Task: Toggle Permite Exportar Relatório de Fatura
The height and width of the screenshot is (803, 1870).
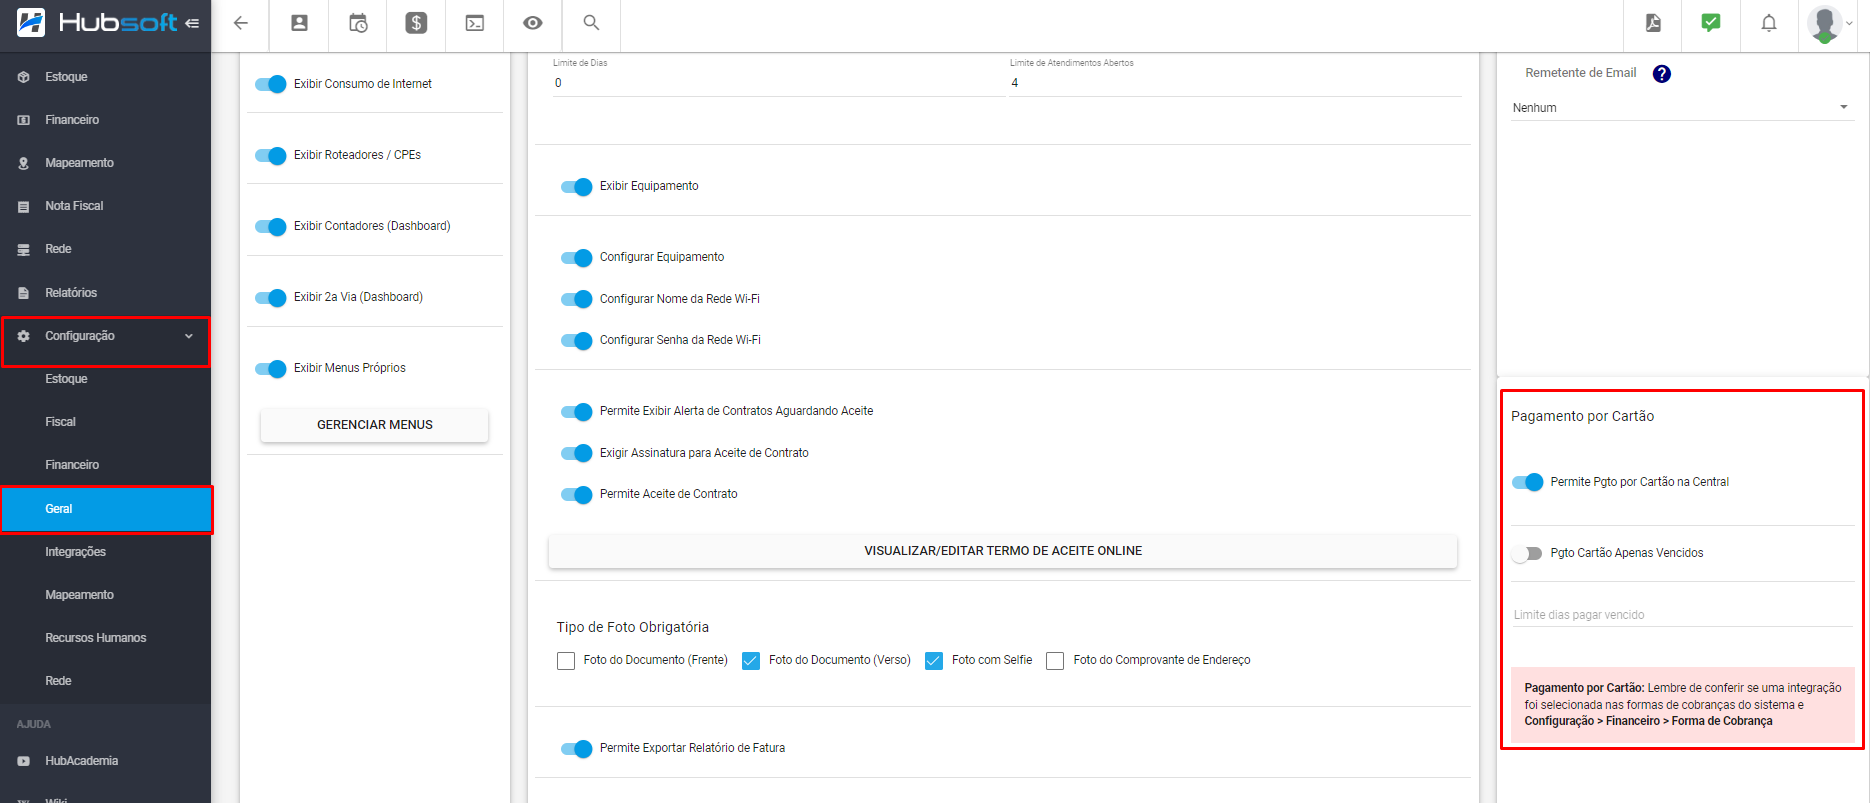Action: pos(577,748)
